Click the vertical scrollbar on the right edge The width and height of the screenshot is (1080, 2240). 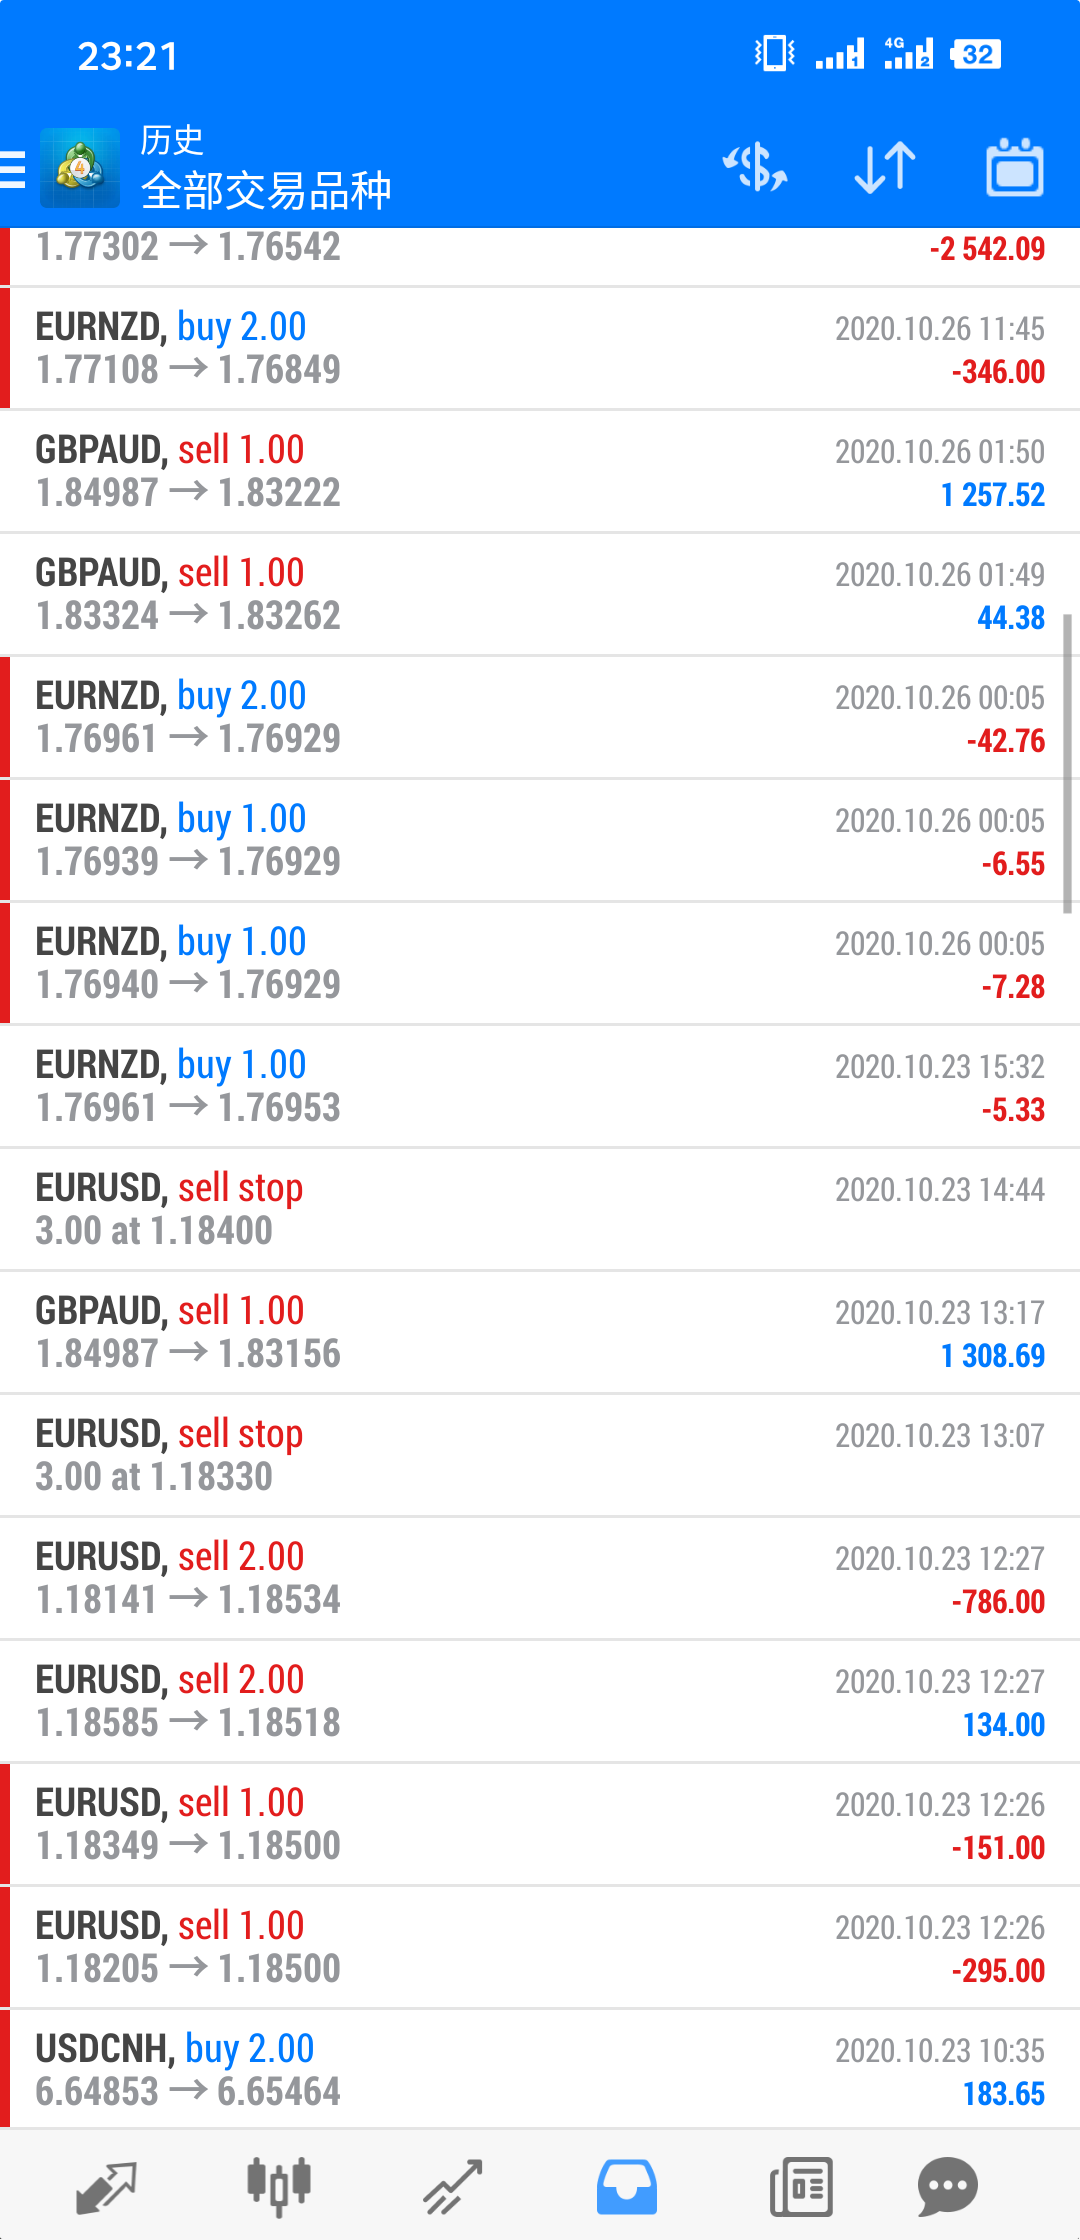tap(1067, 764)
